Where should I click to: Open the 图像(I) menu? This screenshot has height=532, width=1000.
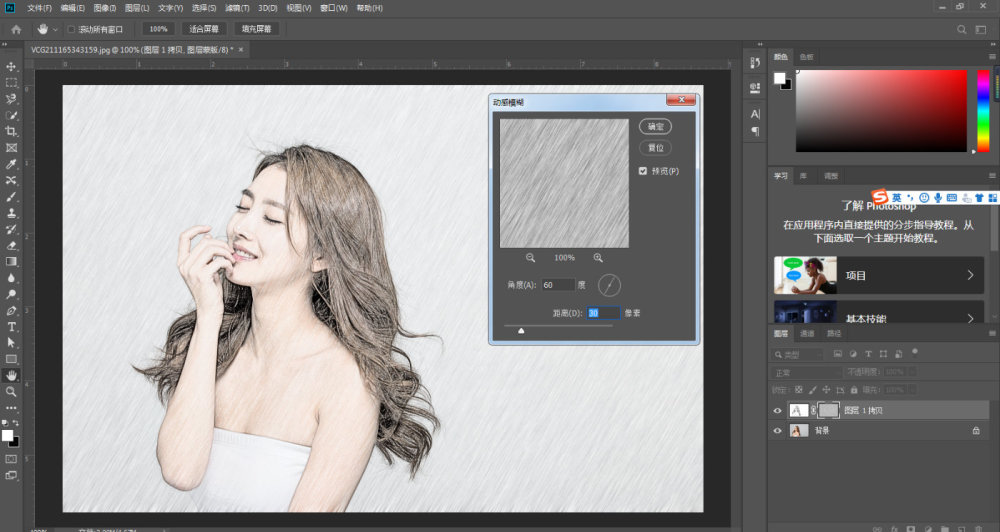tap(105, 8)
